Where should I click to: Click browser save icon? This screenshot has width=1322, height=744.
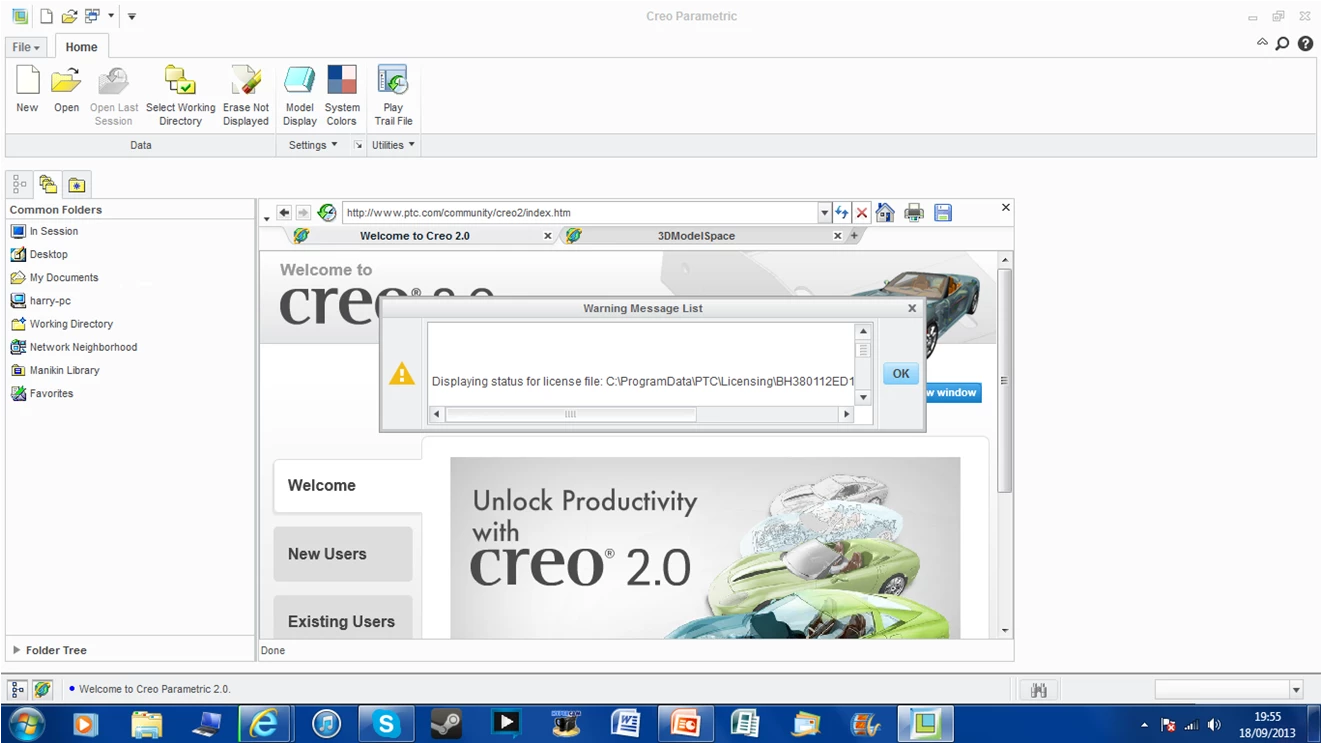pyautogui.click(x=943, y=212)
